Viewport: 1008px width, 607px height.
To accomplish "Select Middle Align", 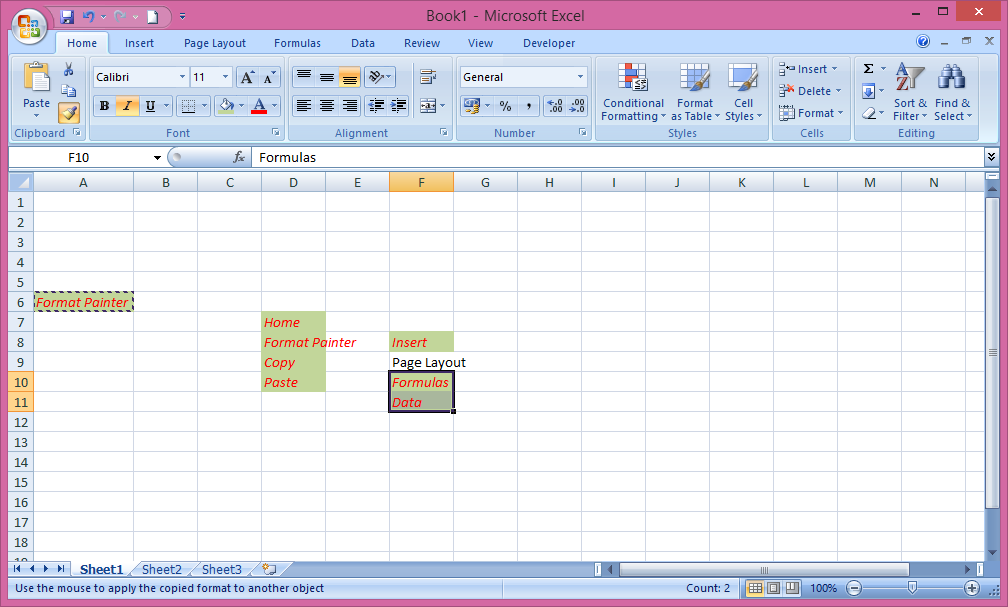I will [x=327, y=78].
